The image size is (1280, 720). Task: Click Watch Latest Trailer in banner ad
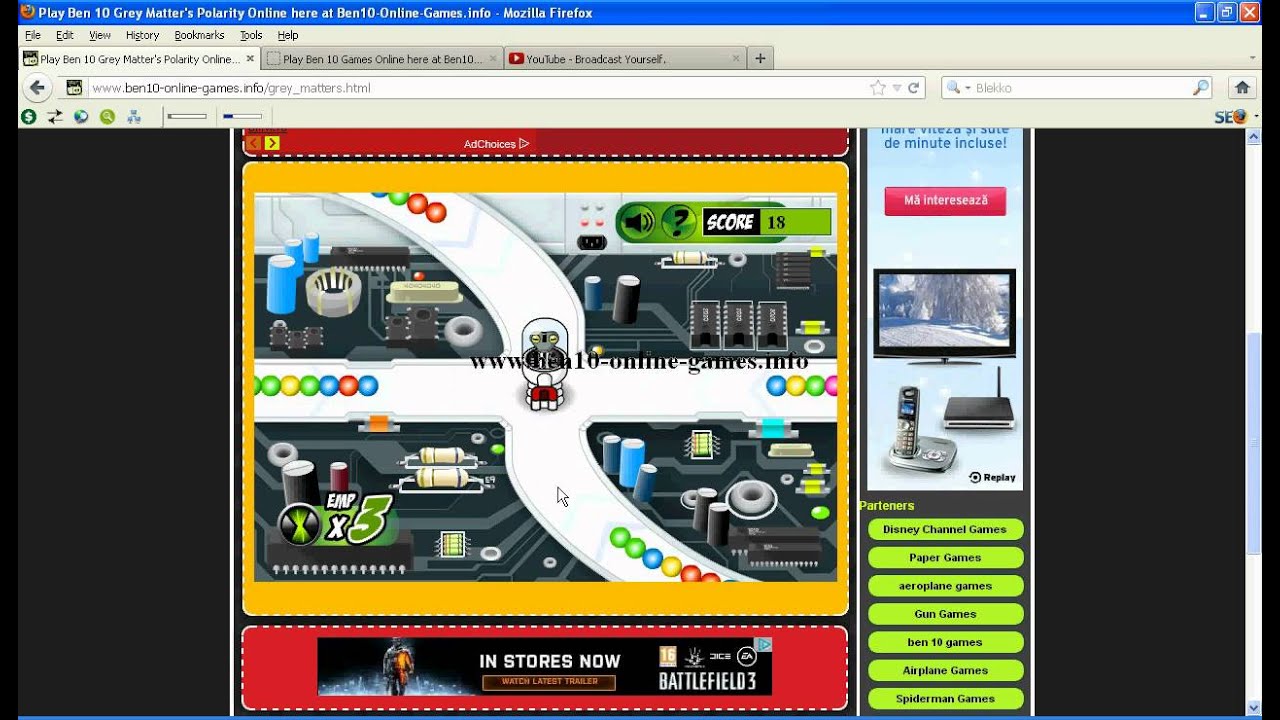coord(549,681)
